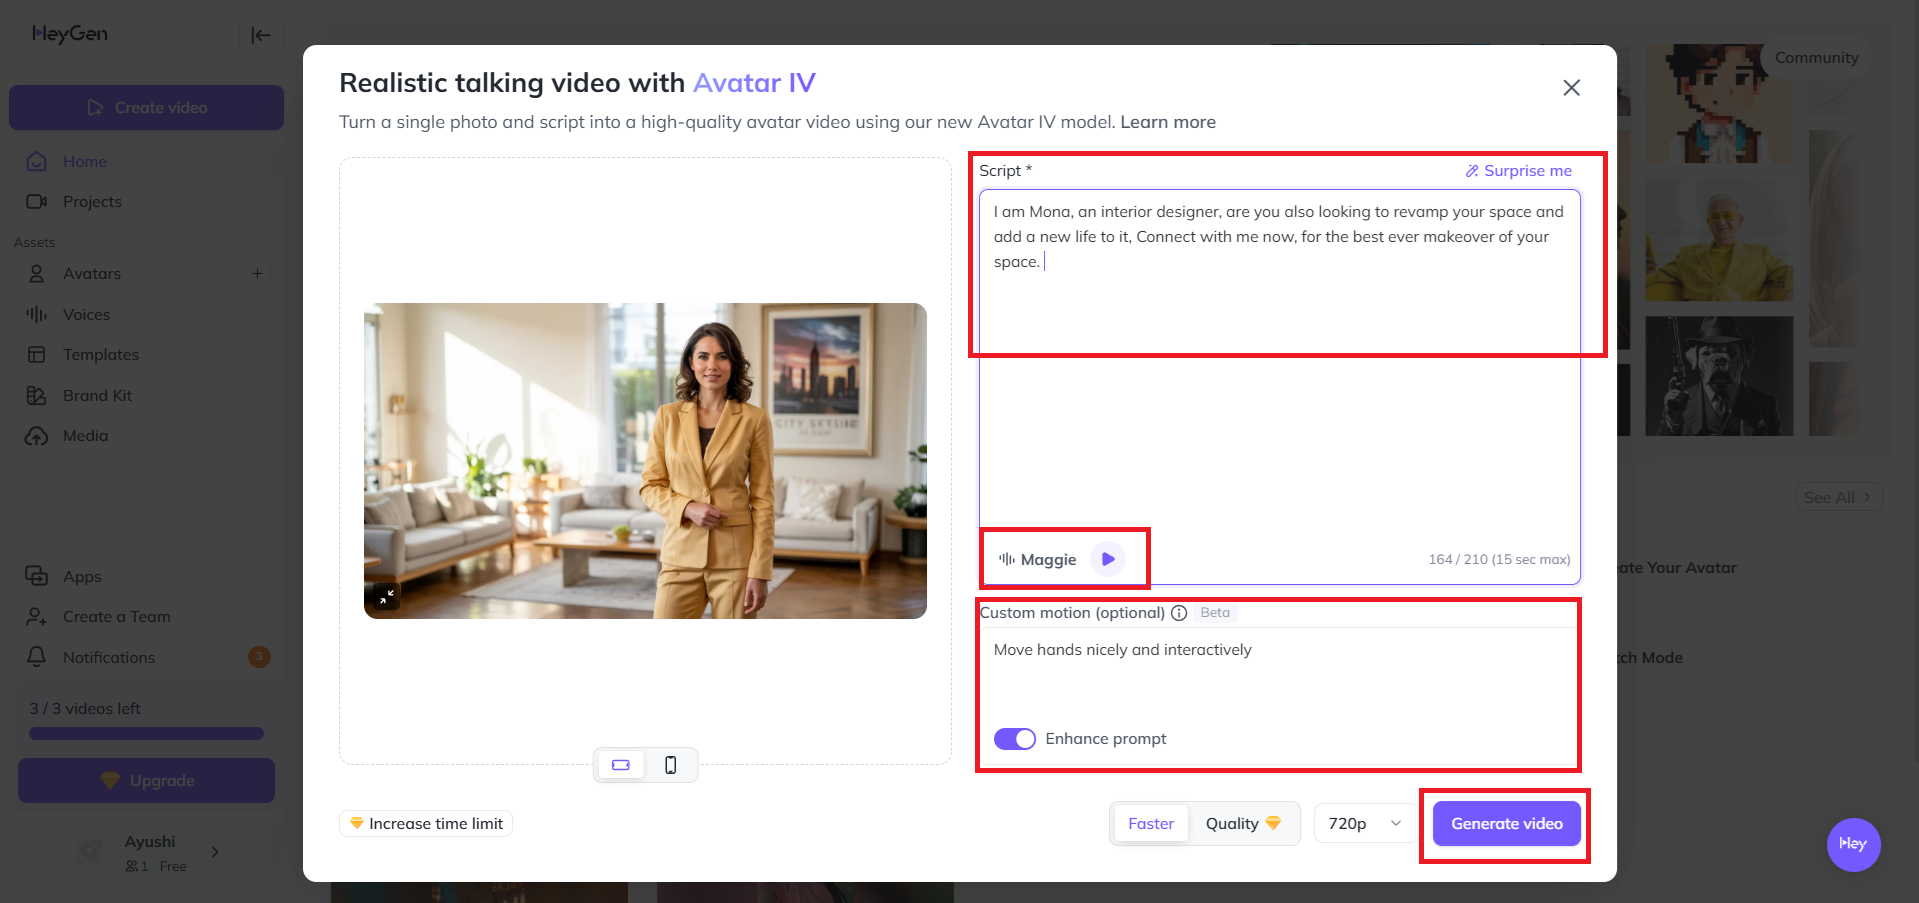Open the Home page icon
Viewport: 1919px width, 903px height.
click(x=37, y=161)
